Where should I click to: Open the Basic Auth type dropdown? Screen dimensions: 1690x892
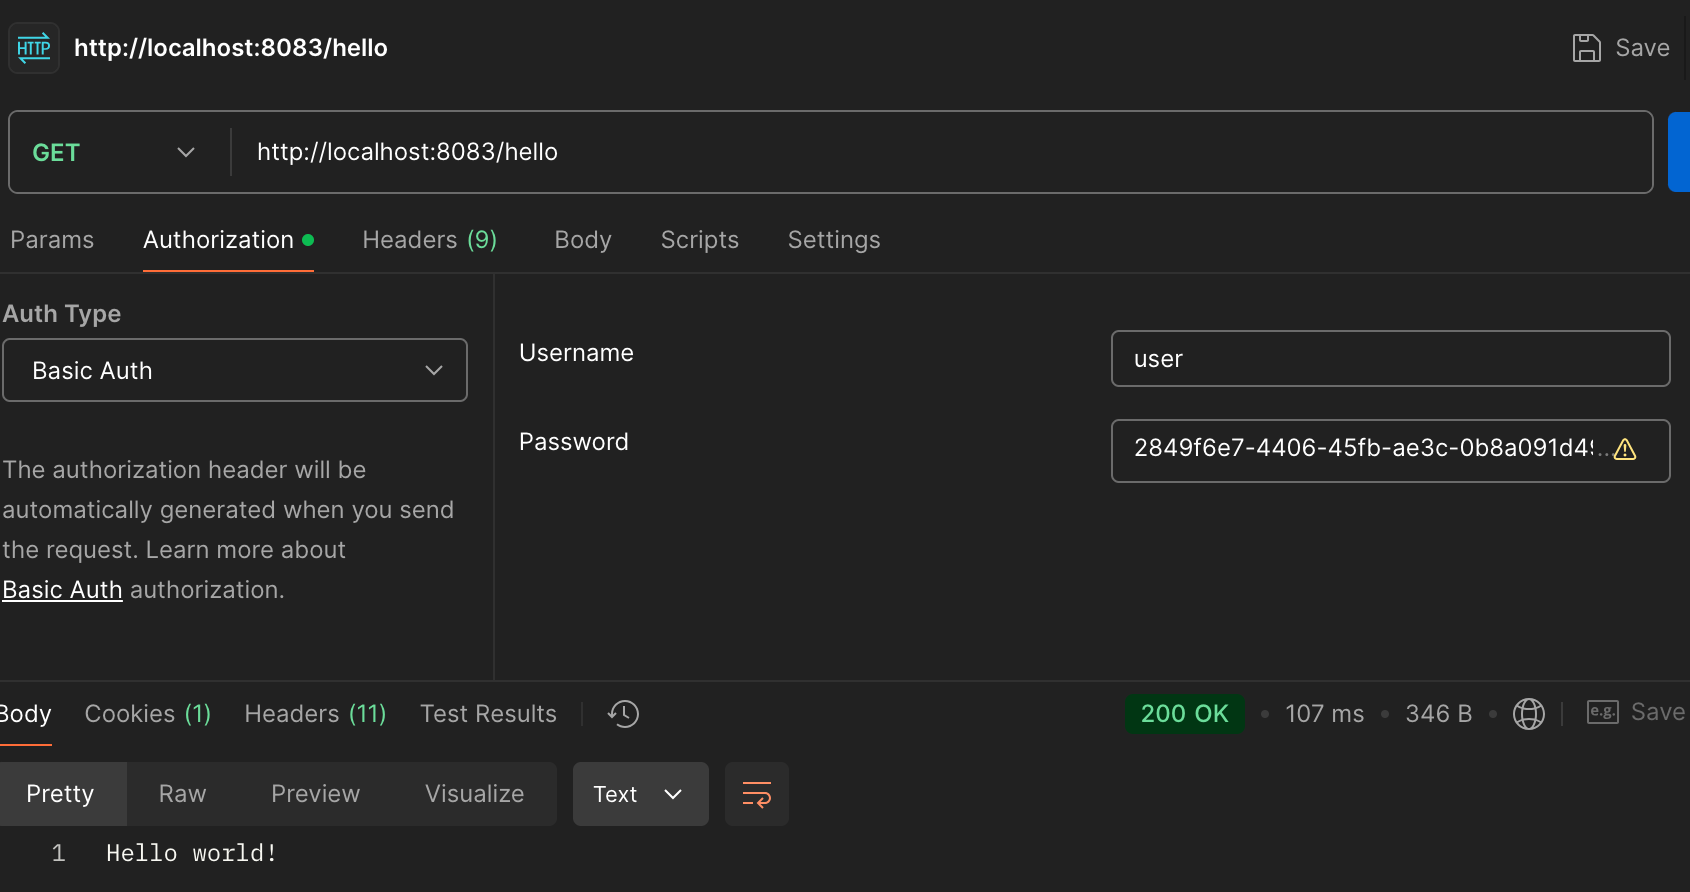coord(235,370)
